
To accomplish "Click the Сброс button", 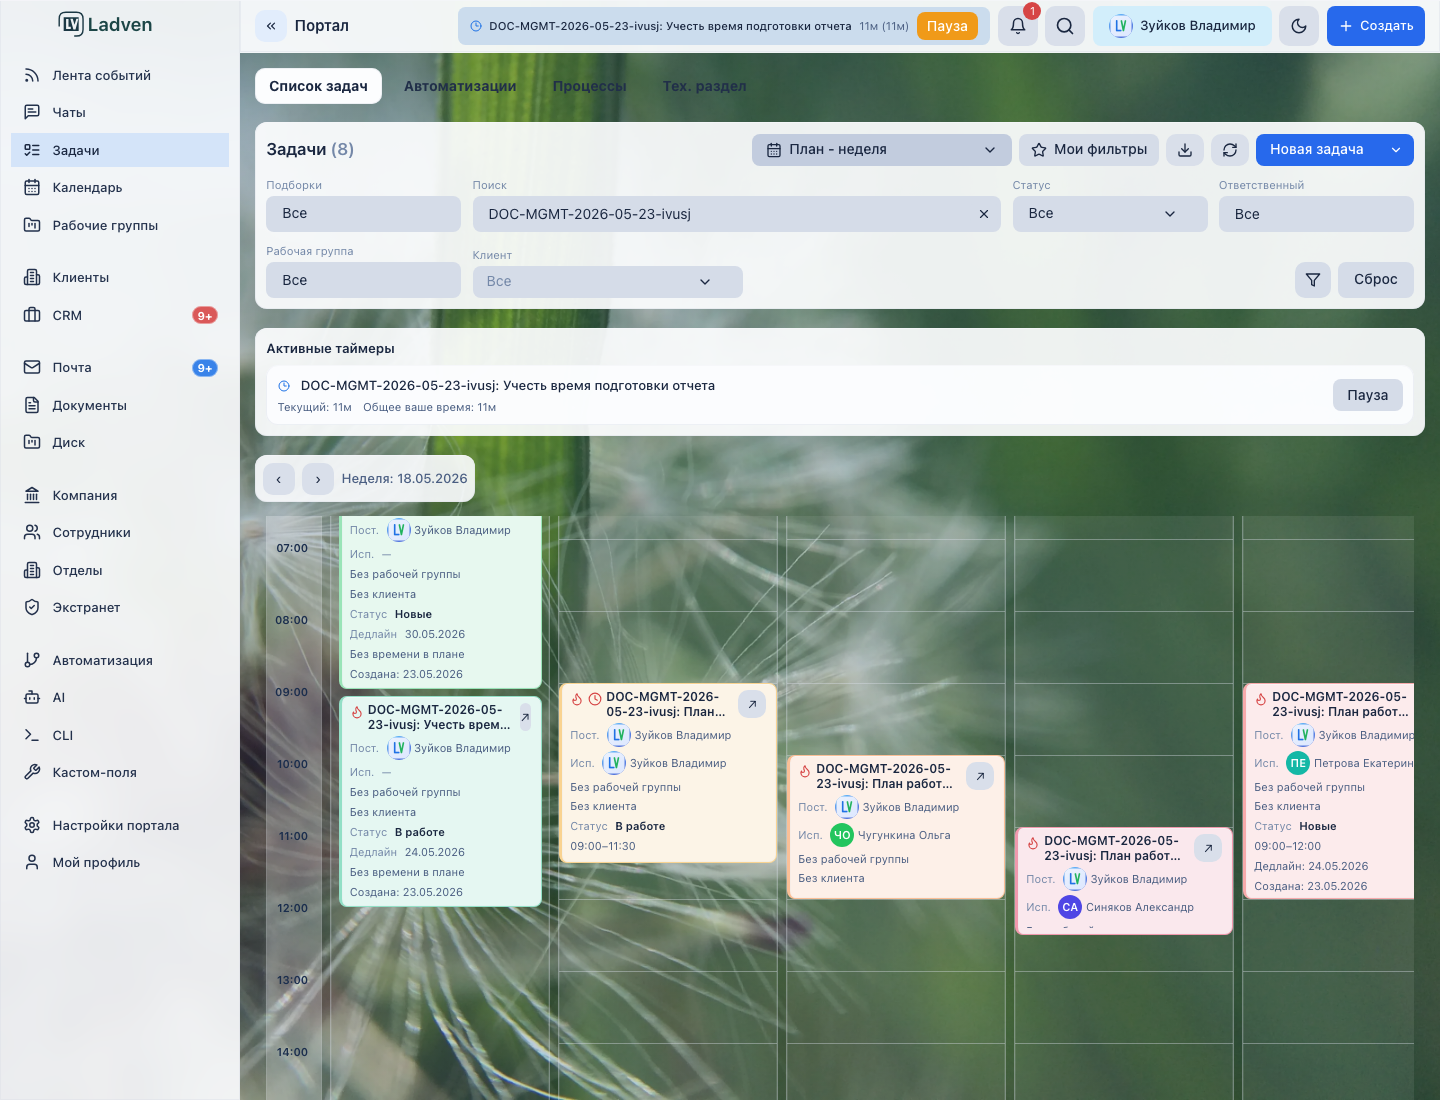I will [1376, 280].
